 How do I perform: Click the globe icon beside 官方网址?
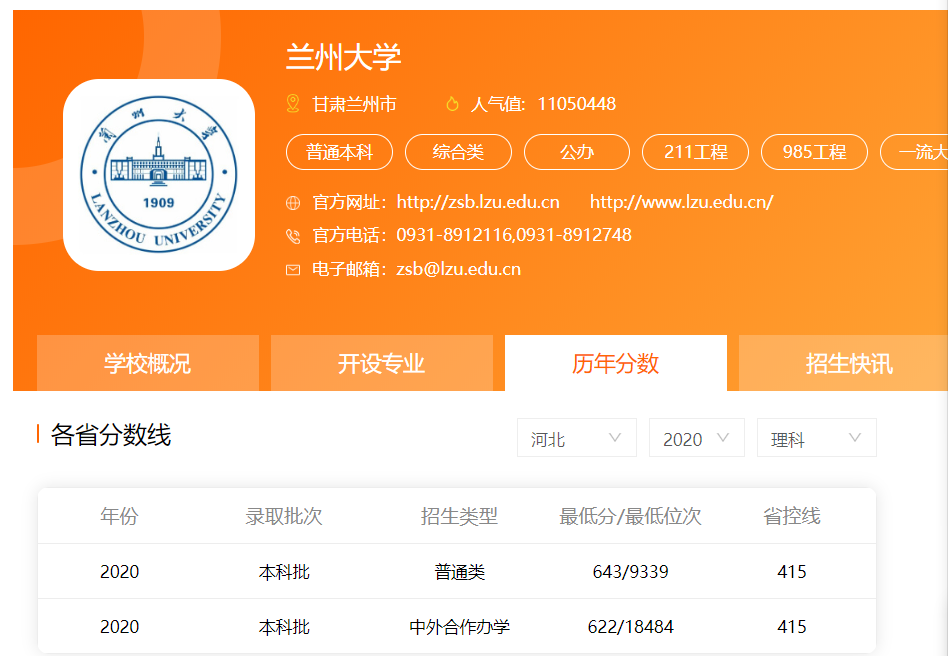[293, 203]
